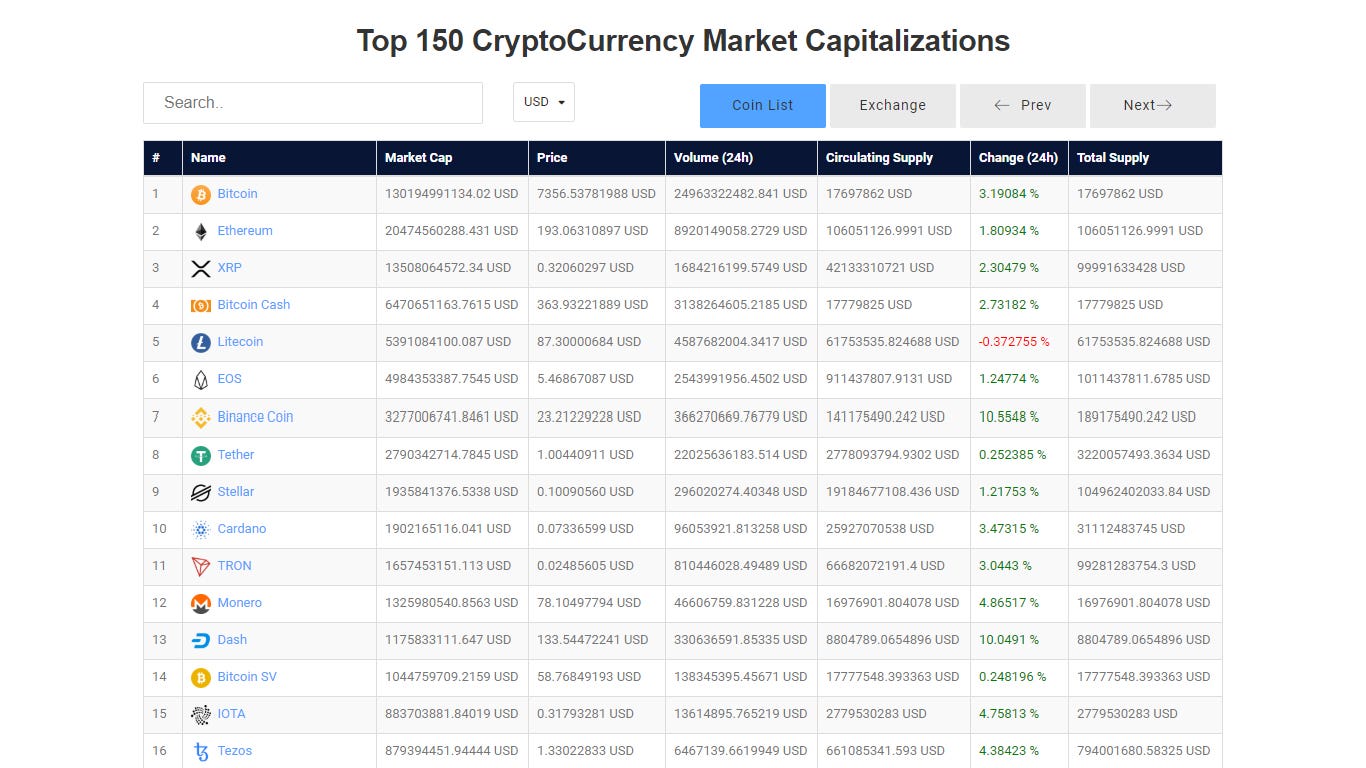This screenshot has width=1366, height=768.
Task: Click the Circulating Supply column header
Action: coord(894,158)
